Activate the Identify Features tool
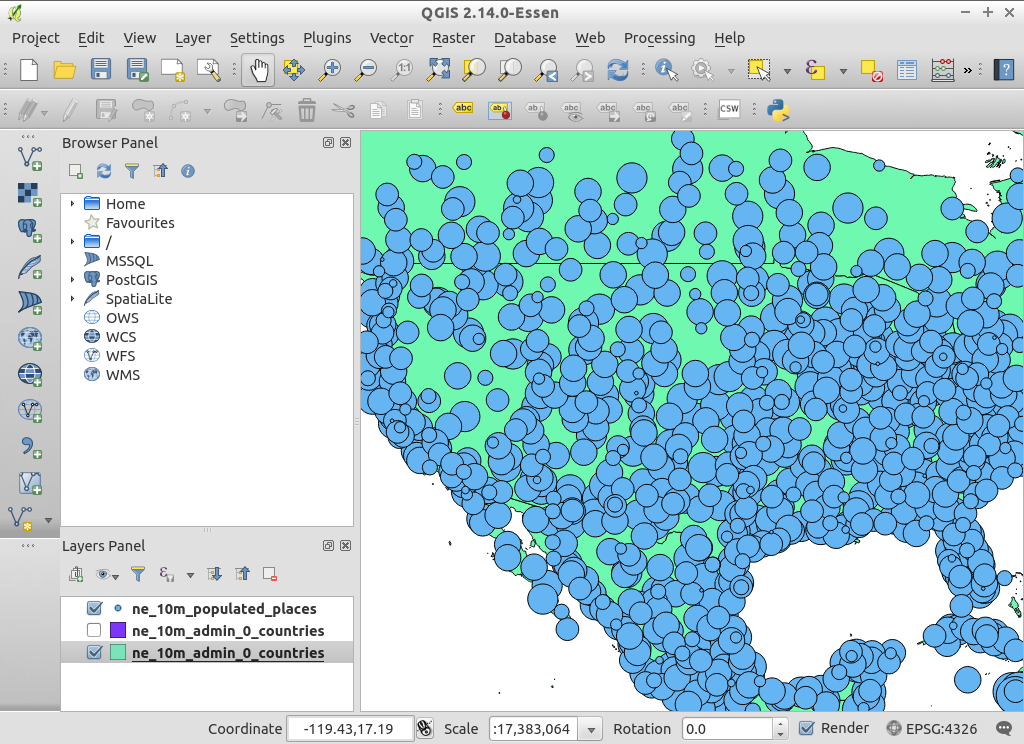Screen dimensions: 1024x744 pyautogui.click(x=666, y=69)
